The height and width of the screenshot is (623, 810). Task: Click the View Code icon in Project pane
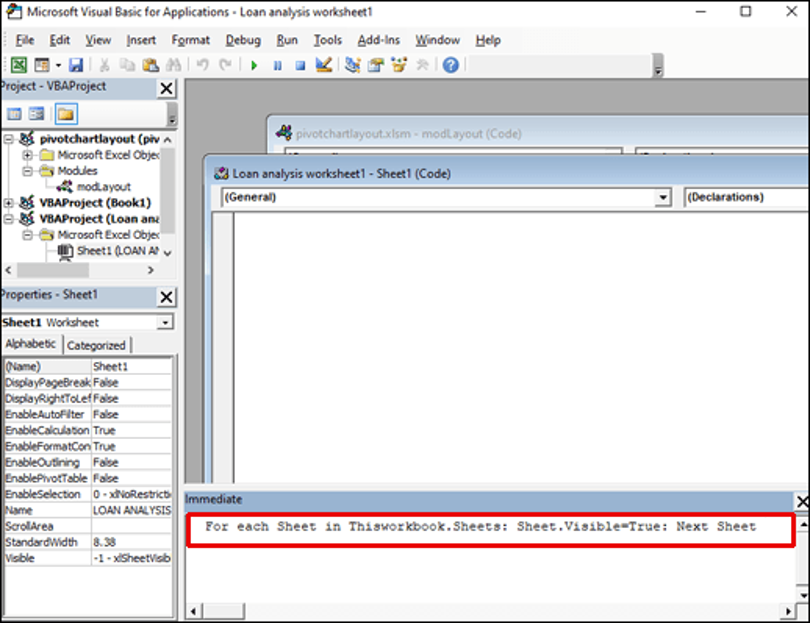pyautogui.click(x=14, y=114)
